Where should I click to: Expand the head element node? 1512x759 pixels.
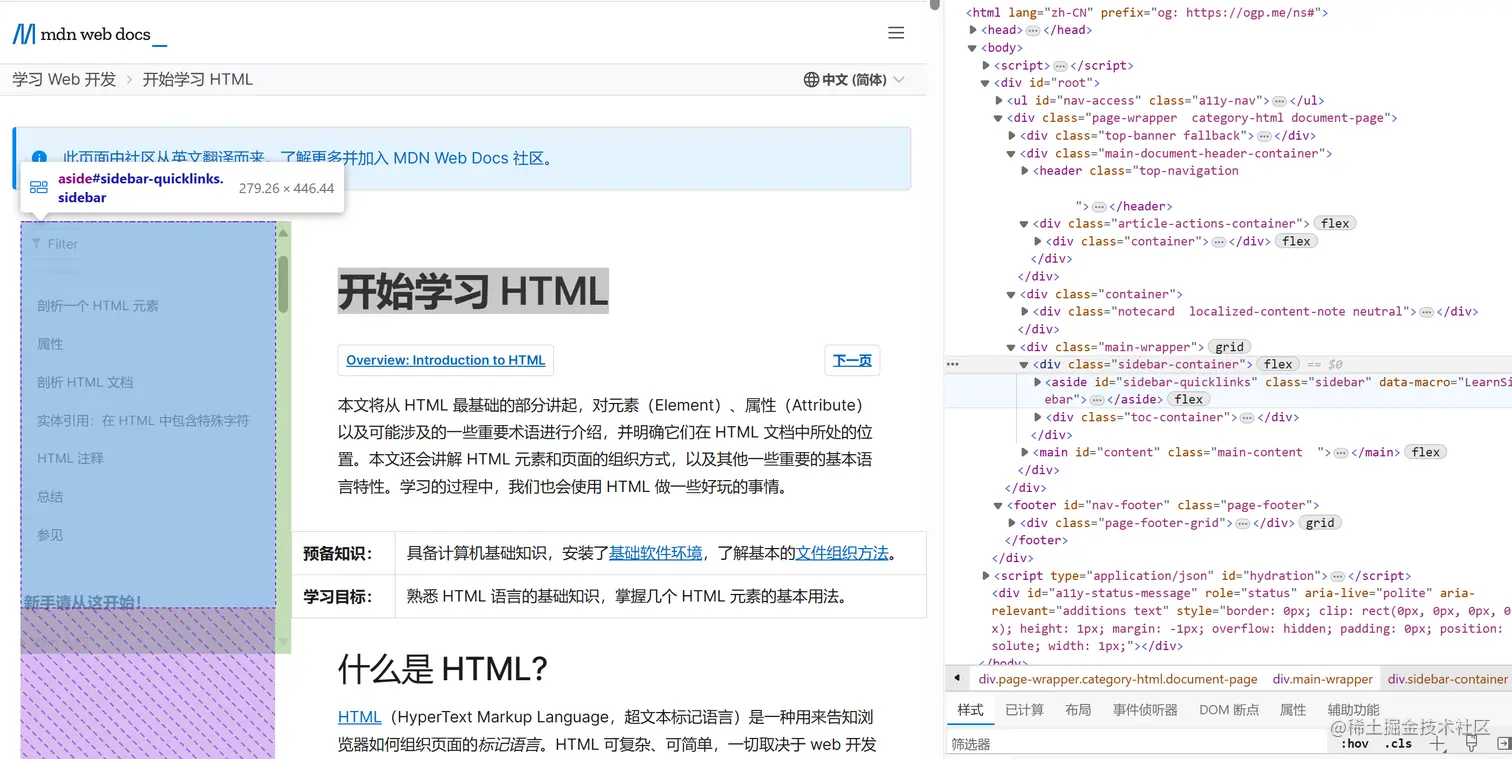tap(973, 30)
